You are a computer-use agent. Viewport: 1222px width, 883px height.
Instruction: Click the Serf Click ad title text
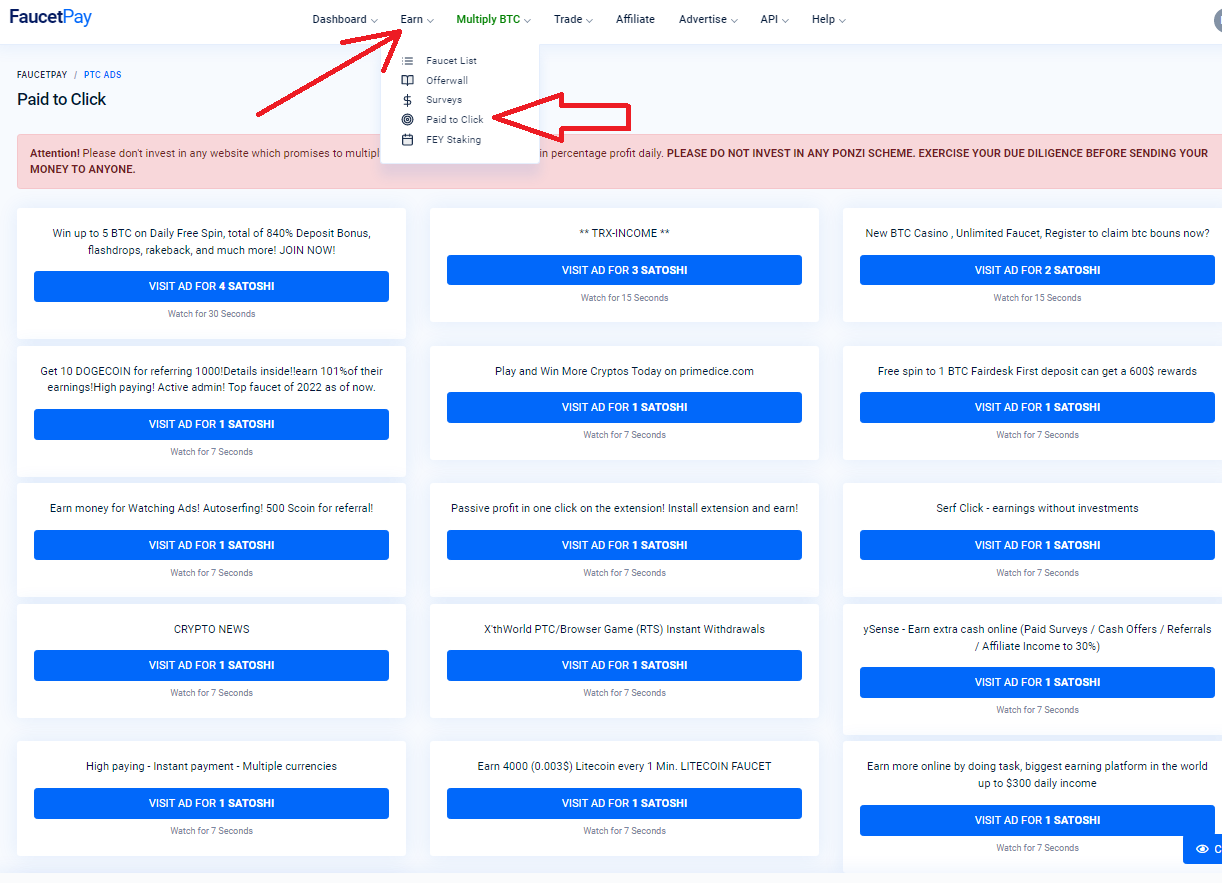point(1037,508)
